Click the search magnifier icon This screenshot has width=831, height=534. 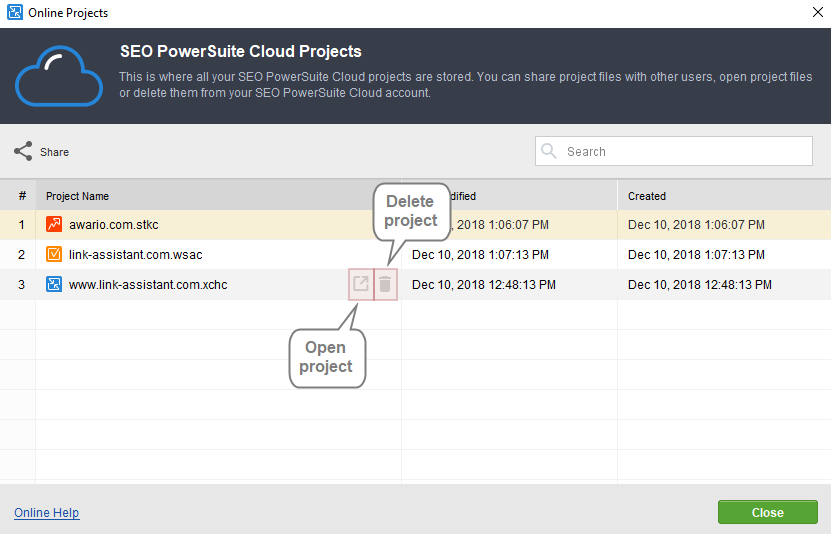549,151
